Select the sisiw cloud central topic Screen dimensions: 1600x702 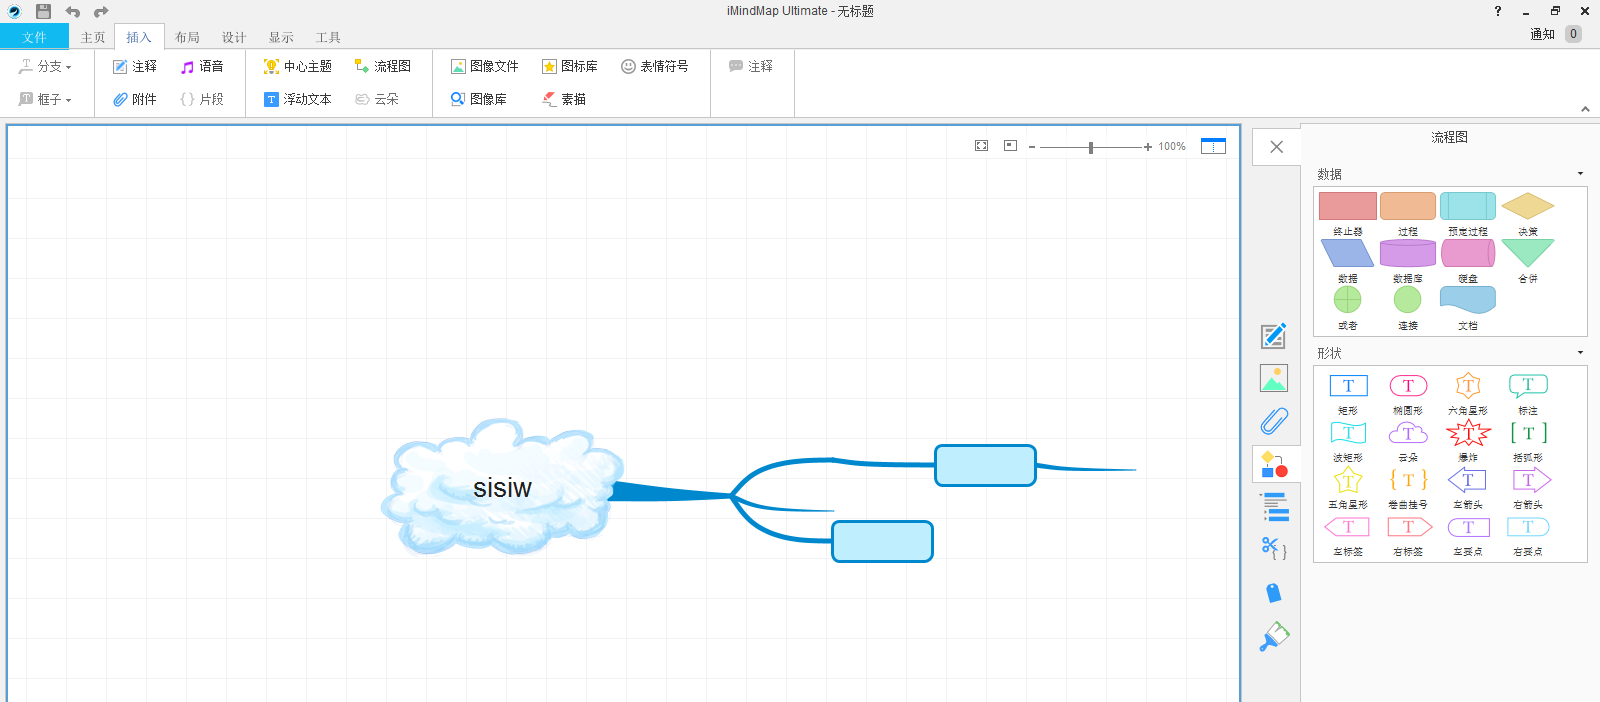coord(502,487)
